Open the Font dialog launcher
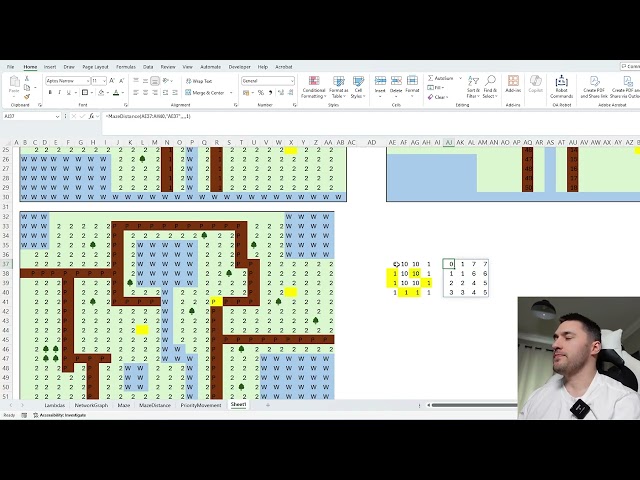This screenshot has width=640, height=480. (126, 105)
